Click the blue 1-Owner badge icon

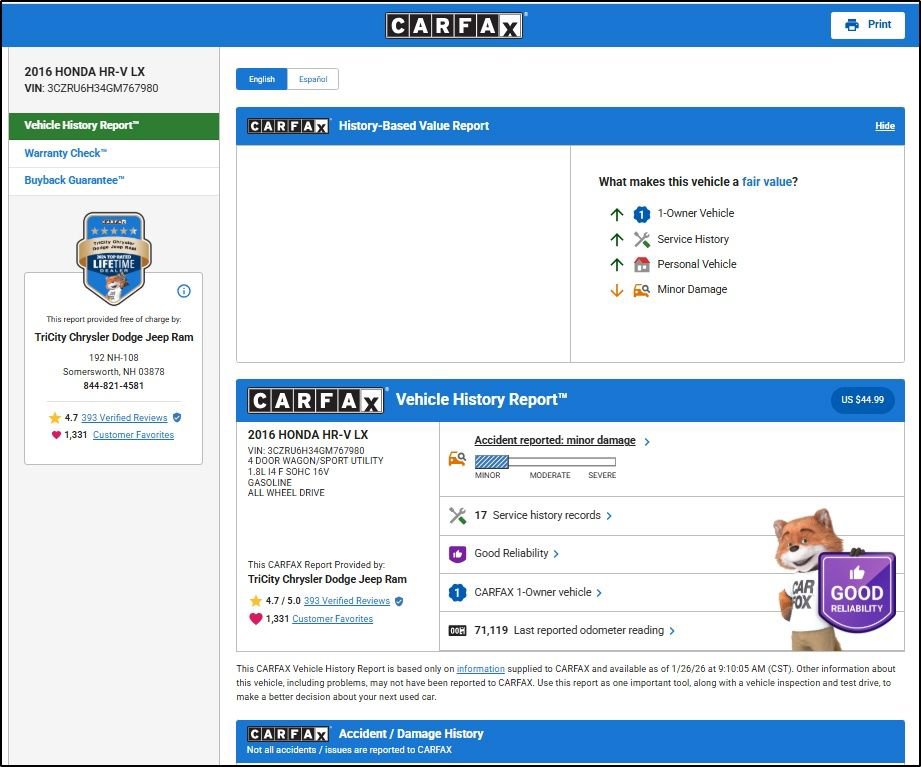click(457, 593)
